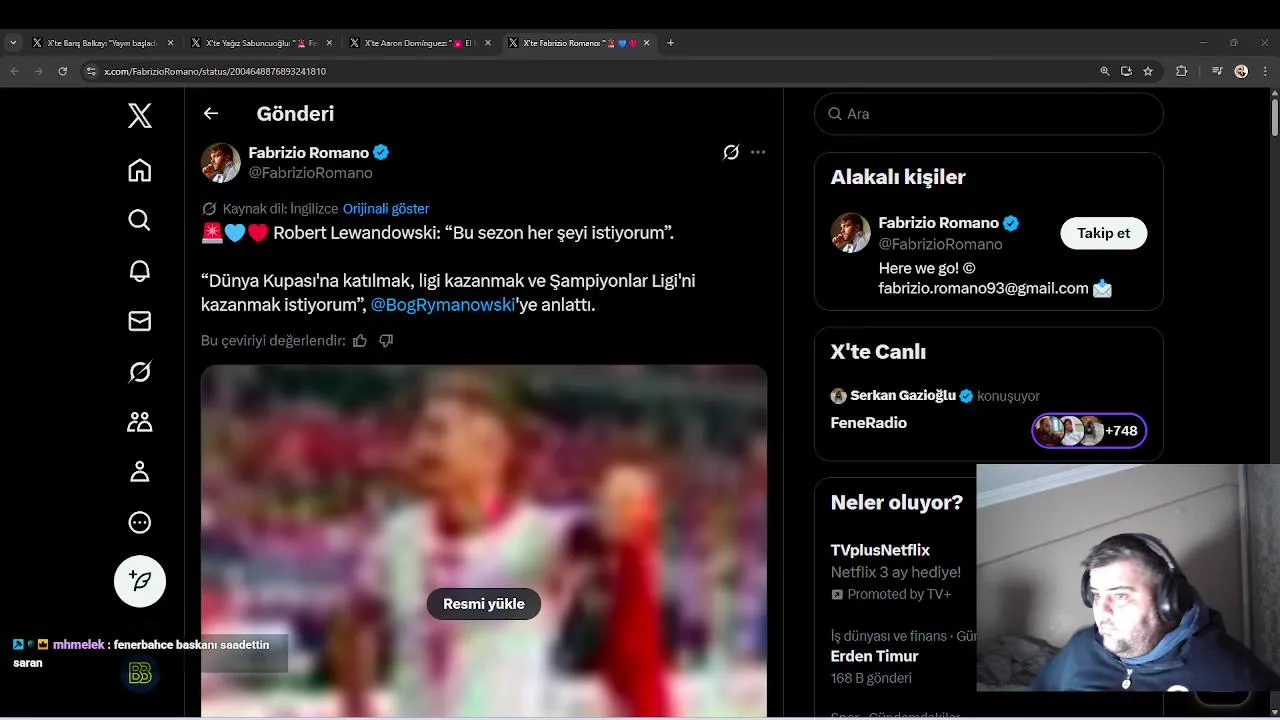
Task: Click back arrow next to Gönderi
Action: click(x=211, y=113)
